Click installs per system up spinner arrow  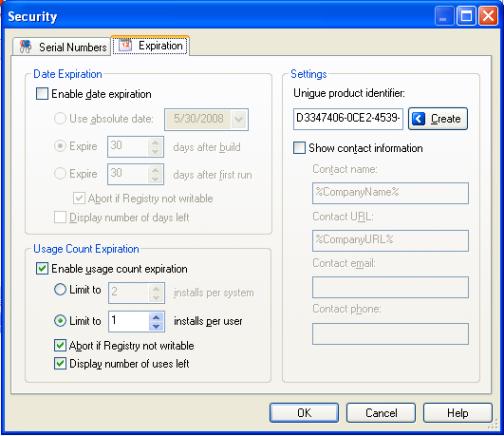coord(156,288)
